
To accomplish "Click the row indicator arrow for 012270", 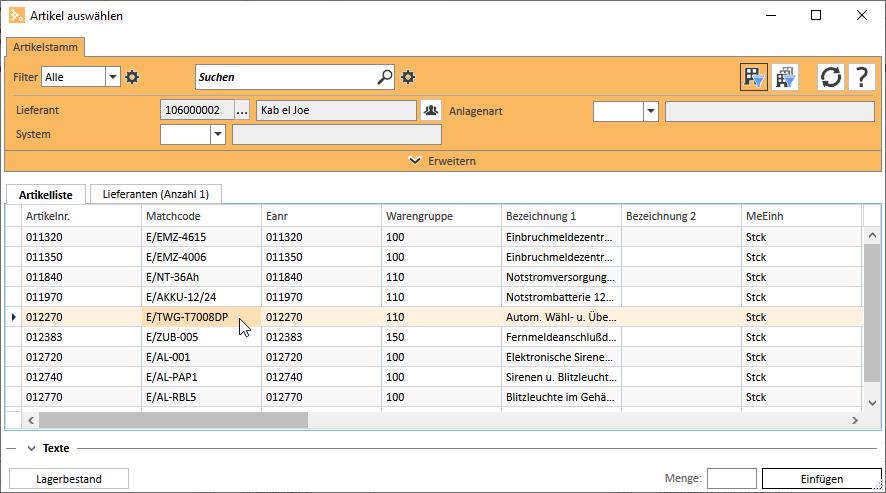I will 14,317.
